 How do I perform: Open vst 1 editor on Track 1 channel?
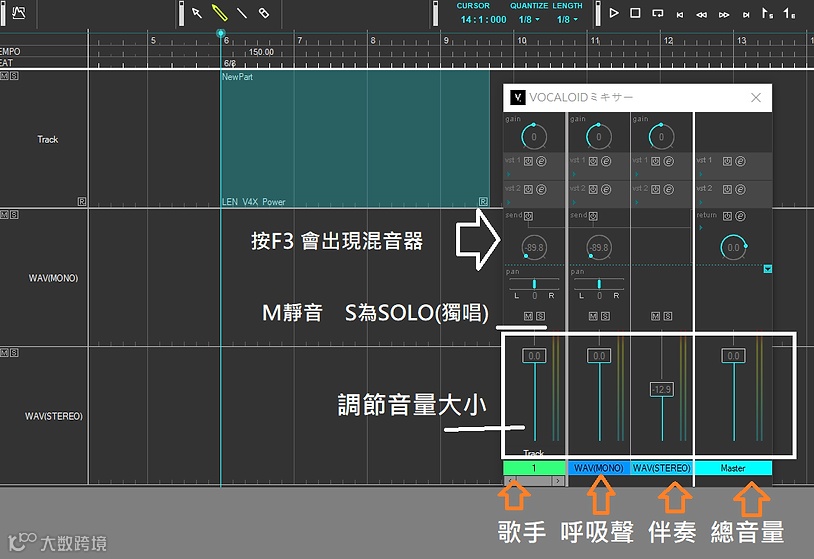point(541,161)
